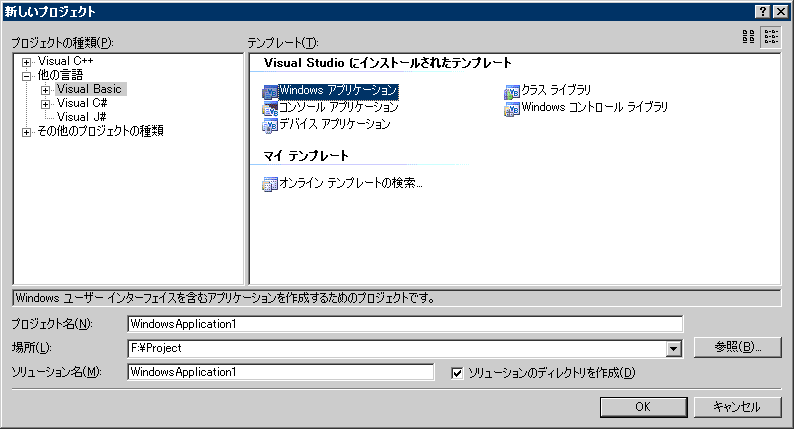794x429 pixels.
Task: Select Visual J# project type
Action: pyautogui.click(x=82, y=117)
